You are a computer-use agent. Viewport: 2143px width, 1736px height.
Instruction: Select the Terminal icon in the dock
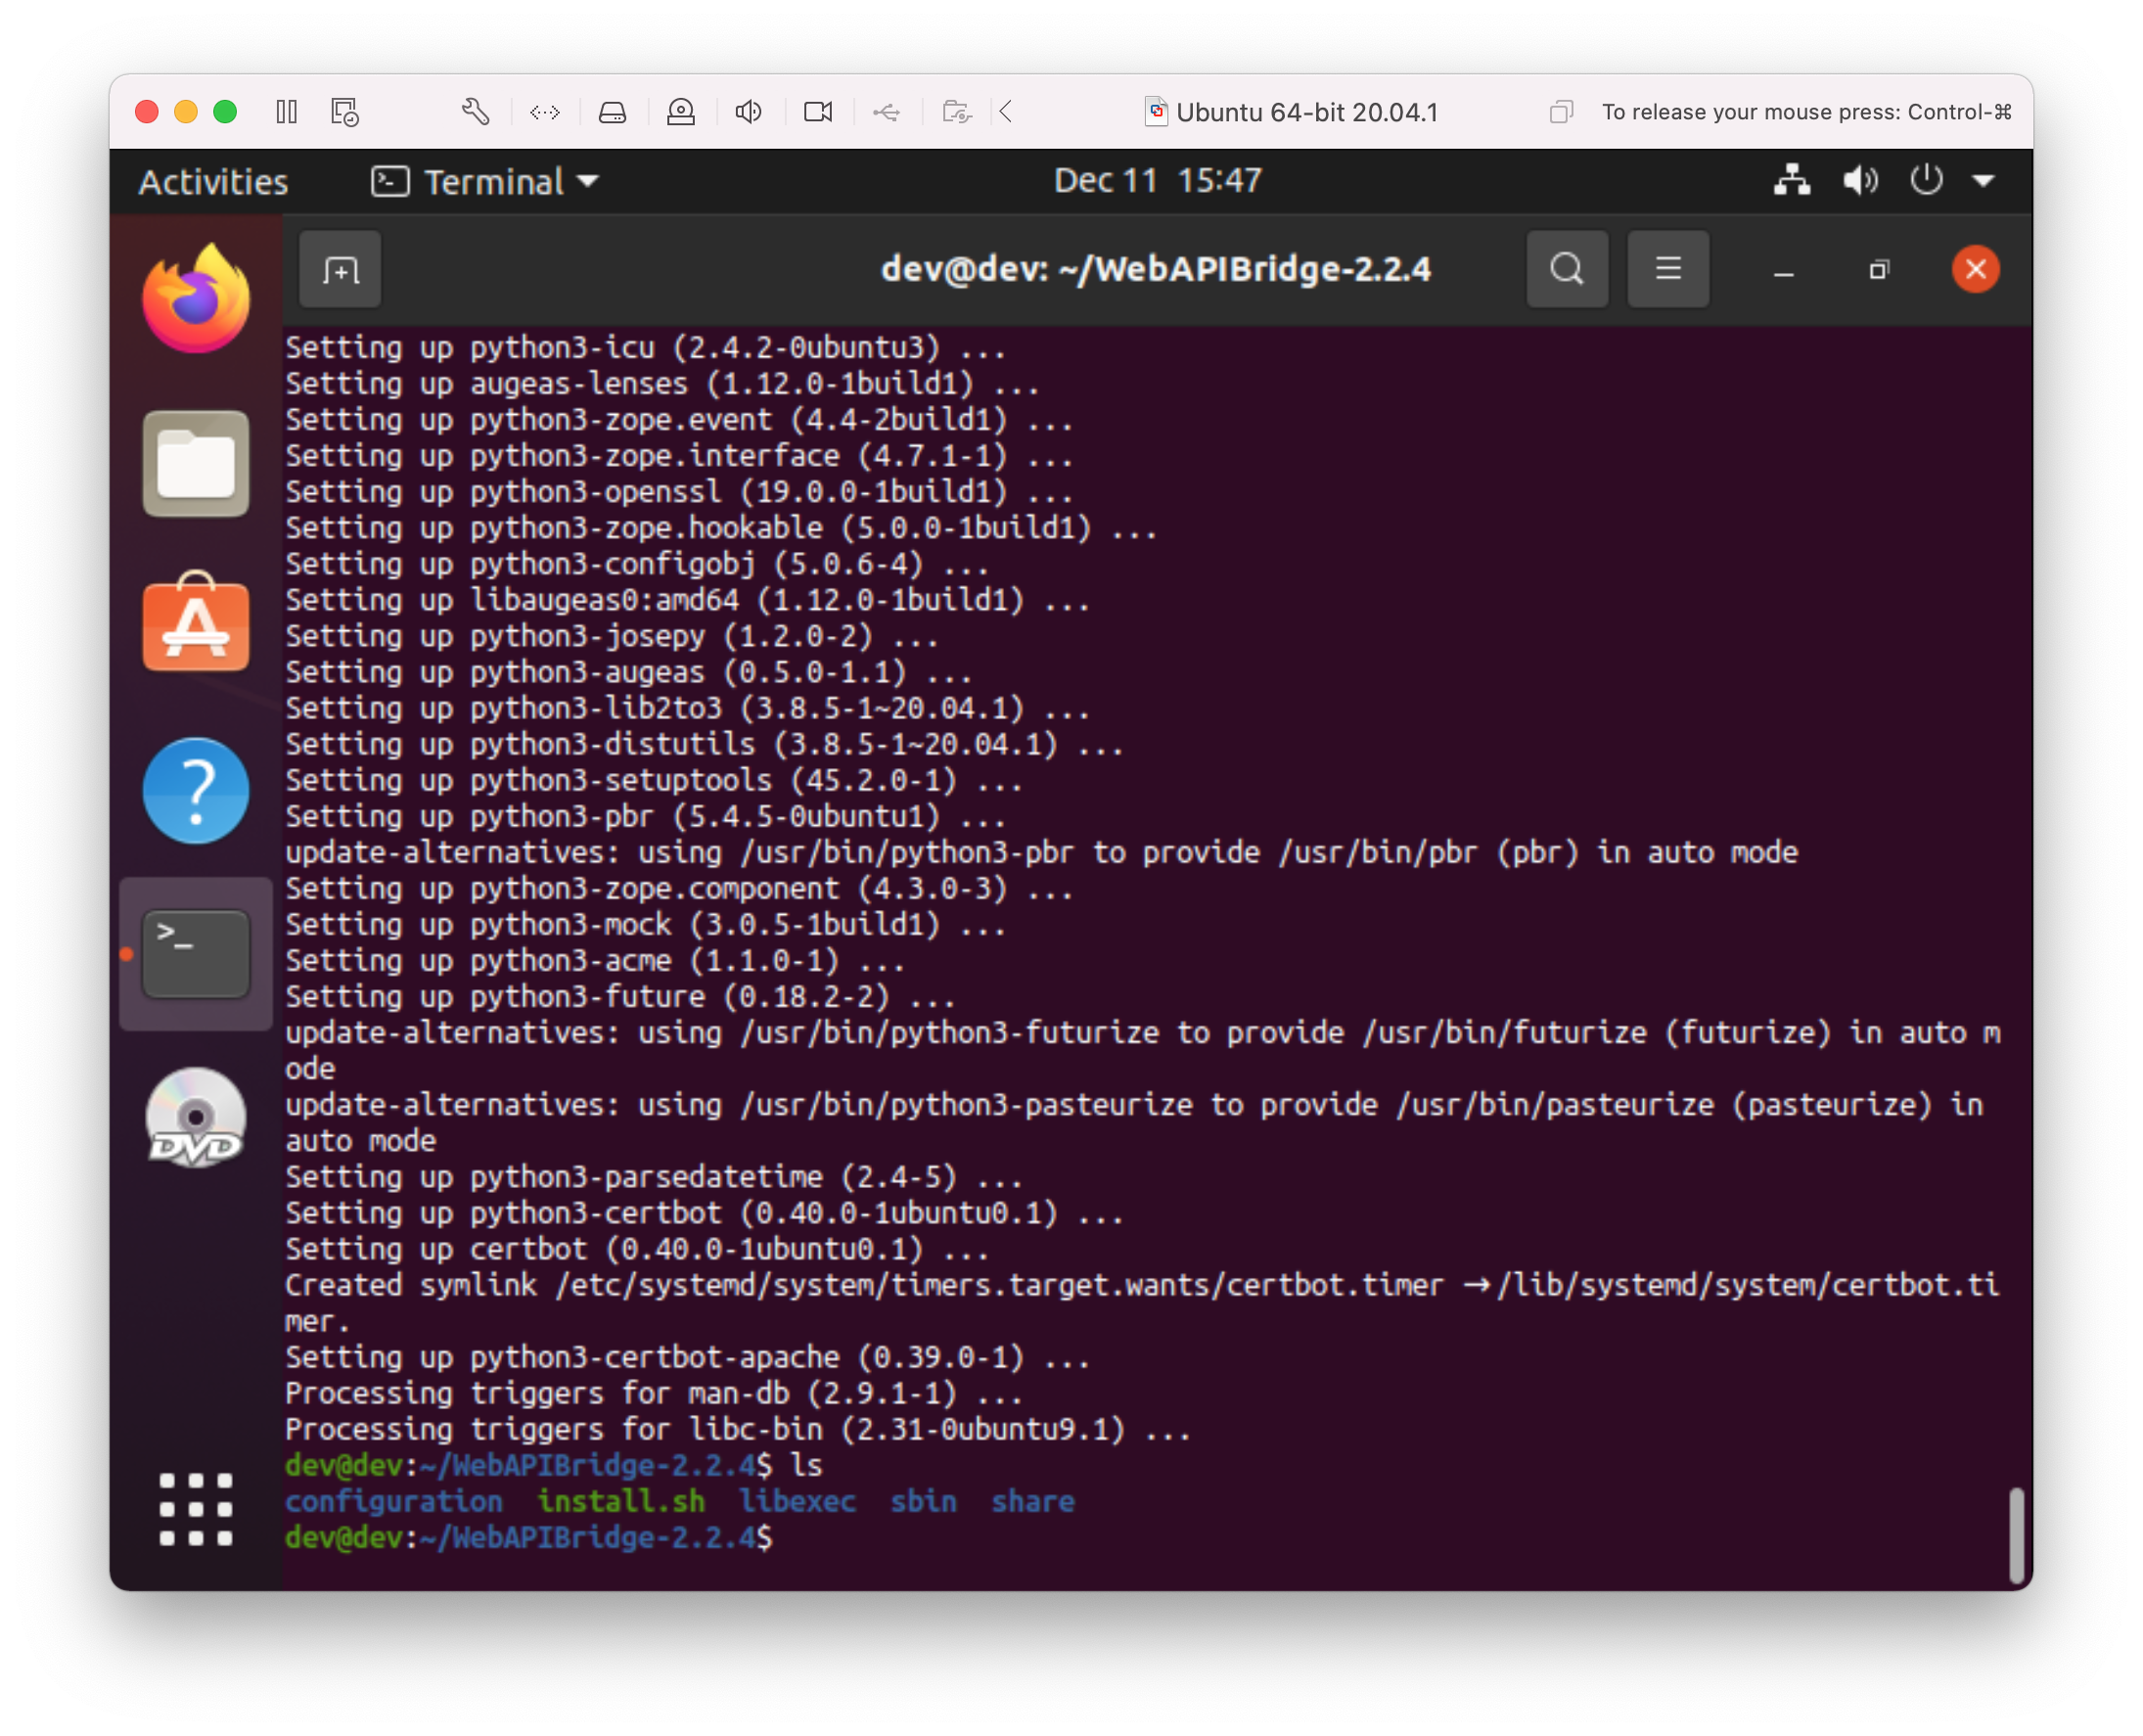196,954
